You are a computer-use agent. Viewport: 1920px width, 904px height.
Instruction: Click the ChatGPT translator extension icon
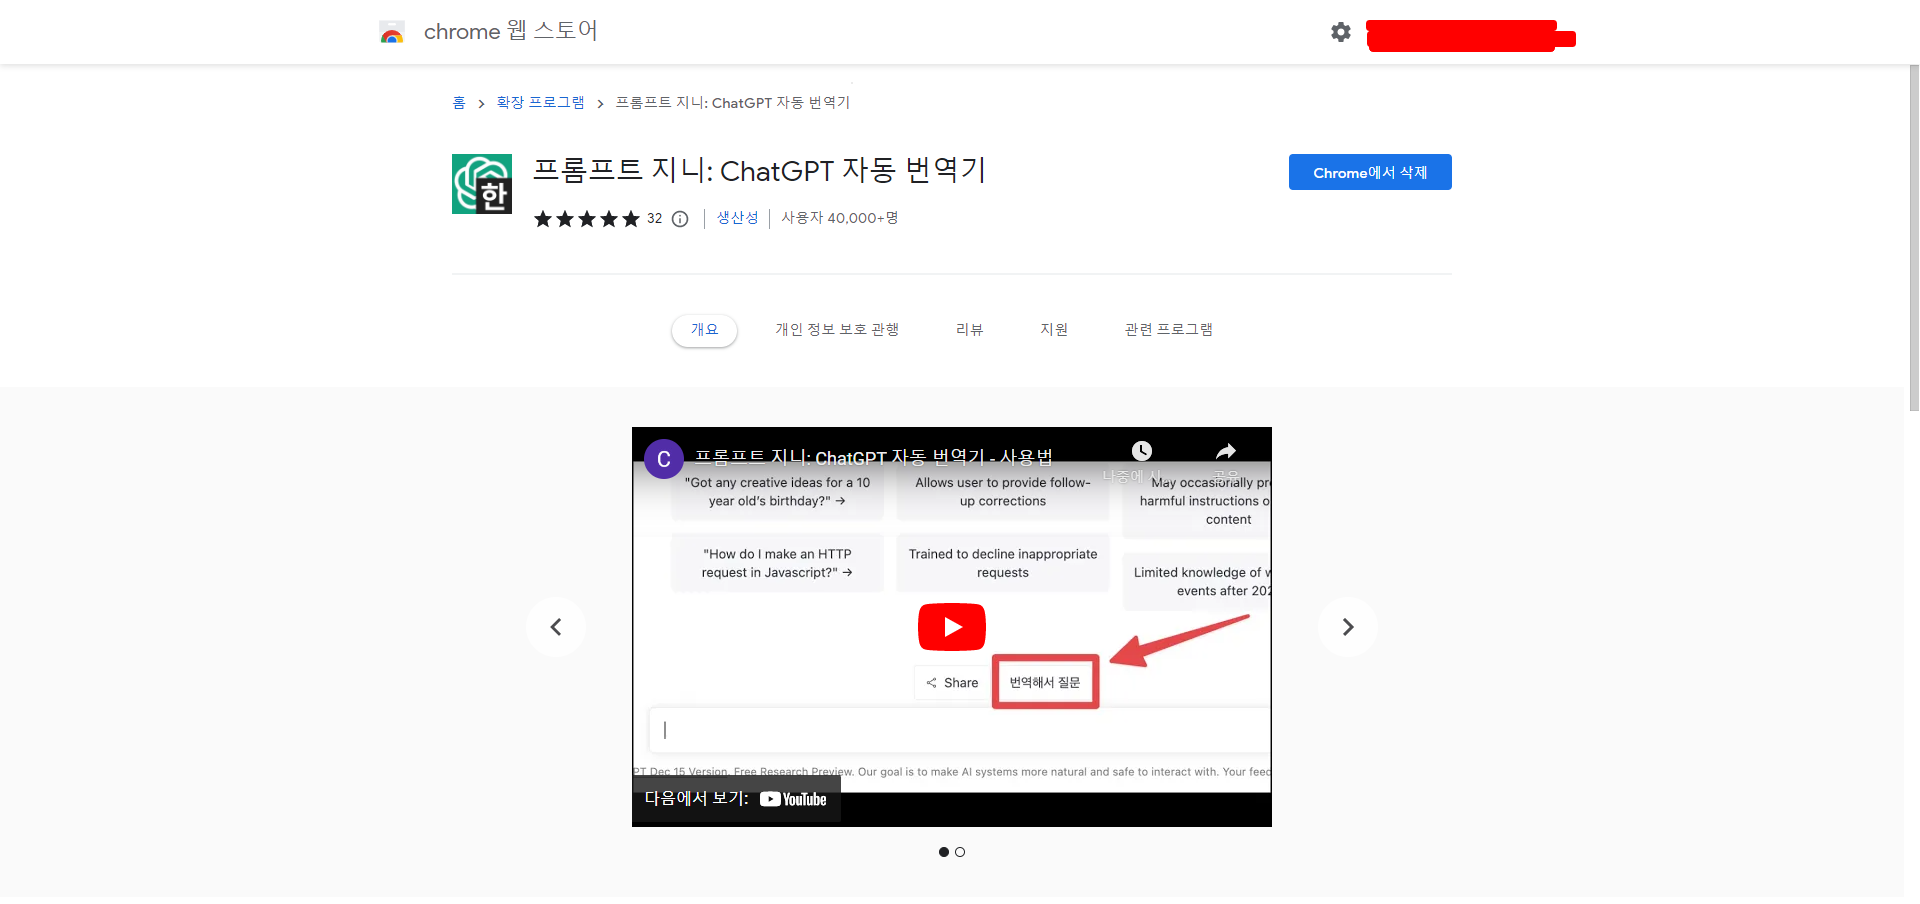coord(482,184)
